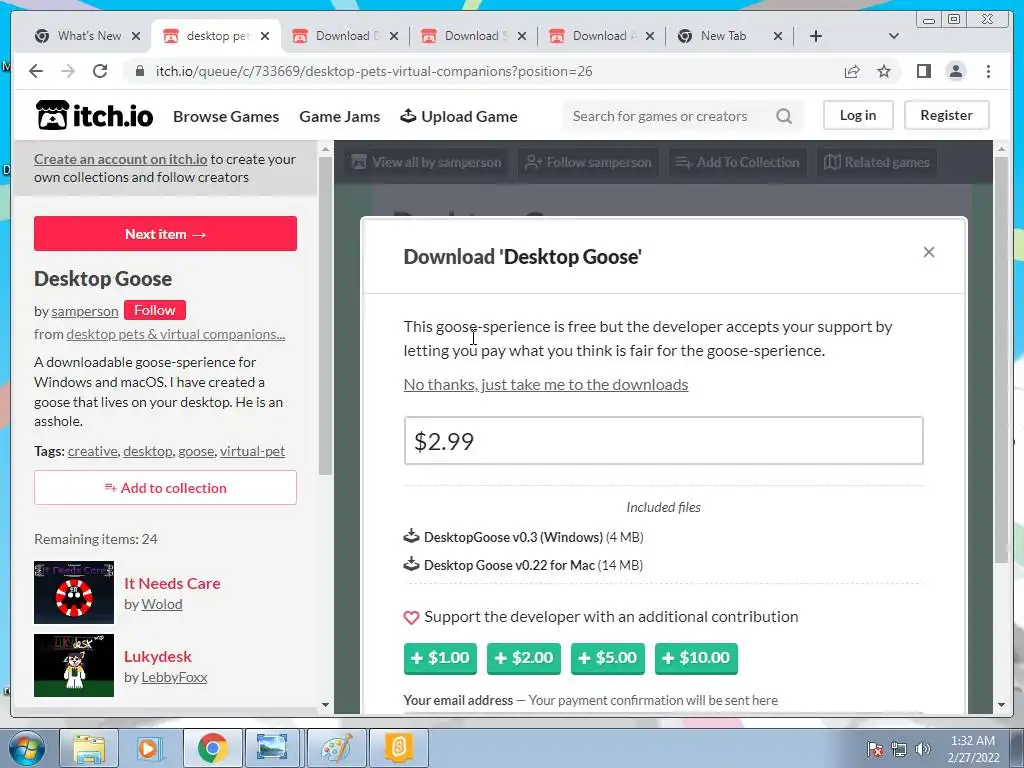Click Create an account on itch.io link
The image size is (1024, 768).
(121, 159)
